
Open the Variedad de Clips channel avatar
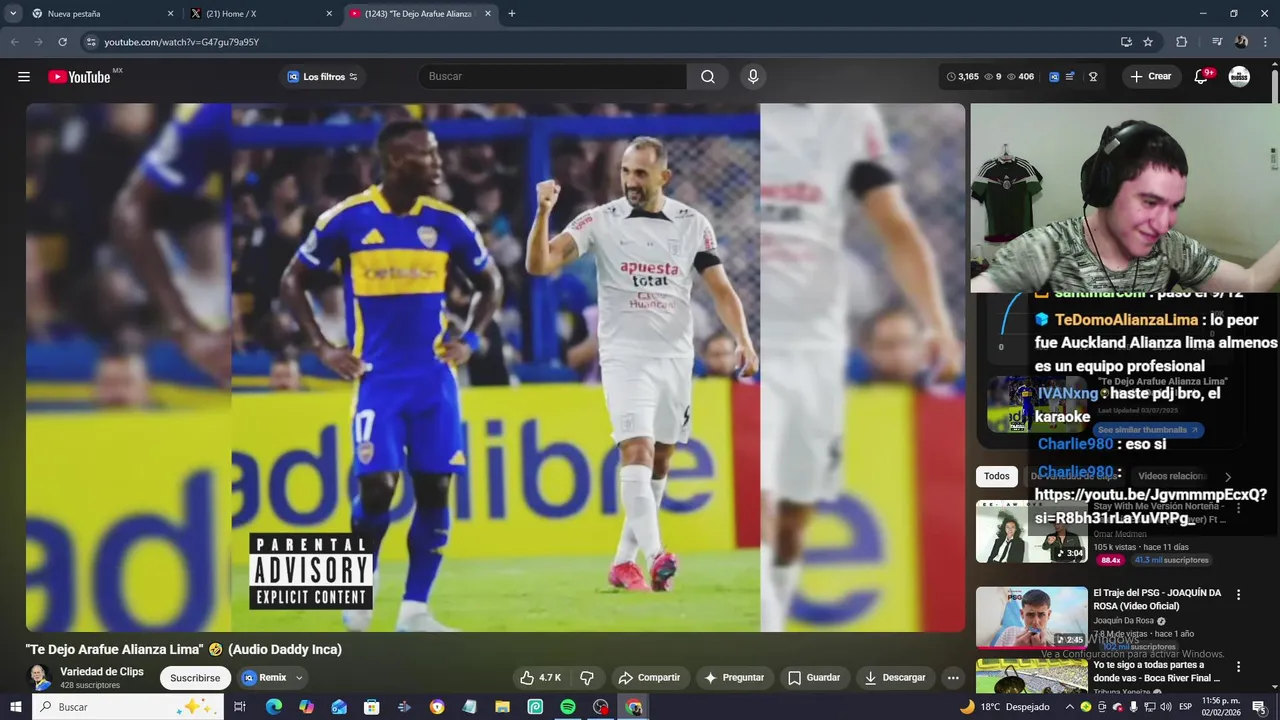pos(39,677)
